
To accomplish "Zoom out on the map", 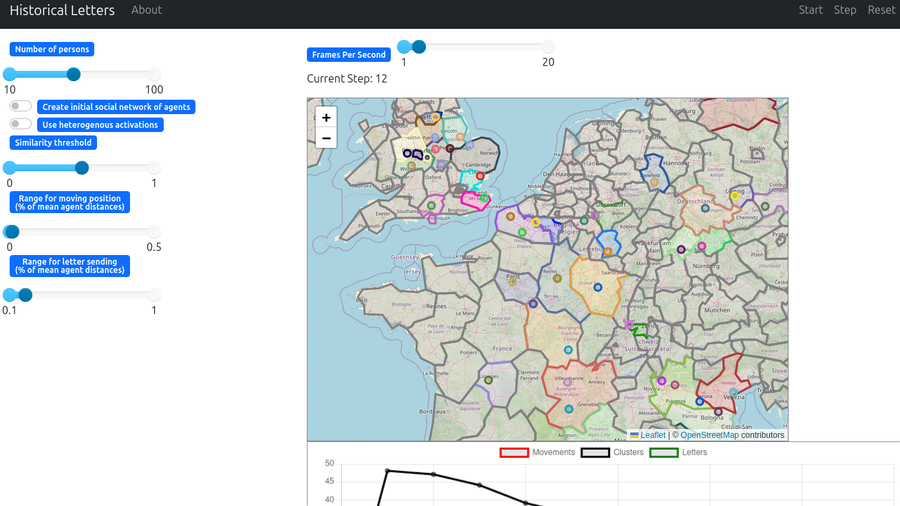I will pos(326,138).
